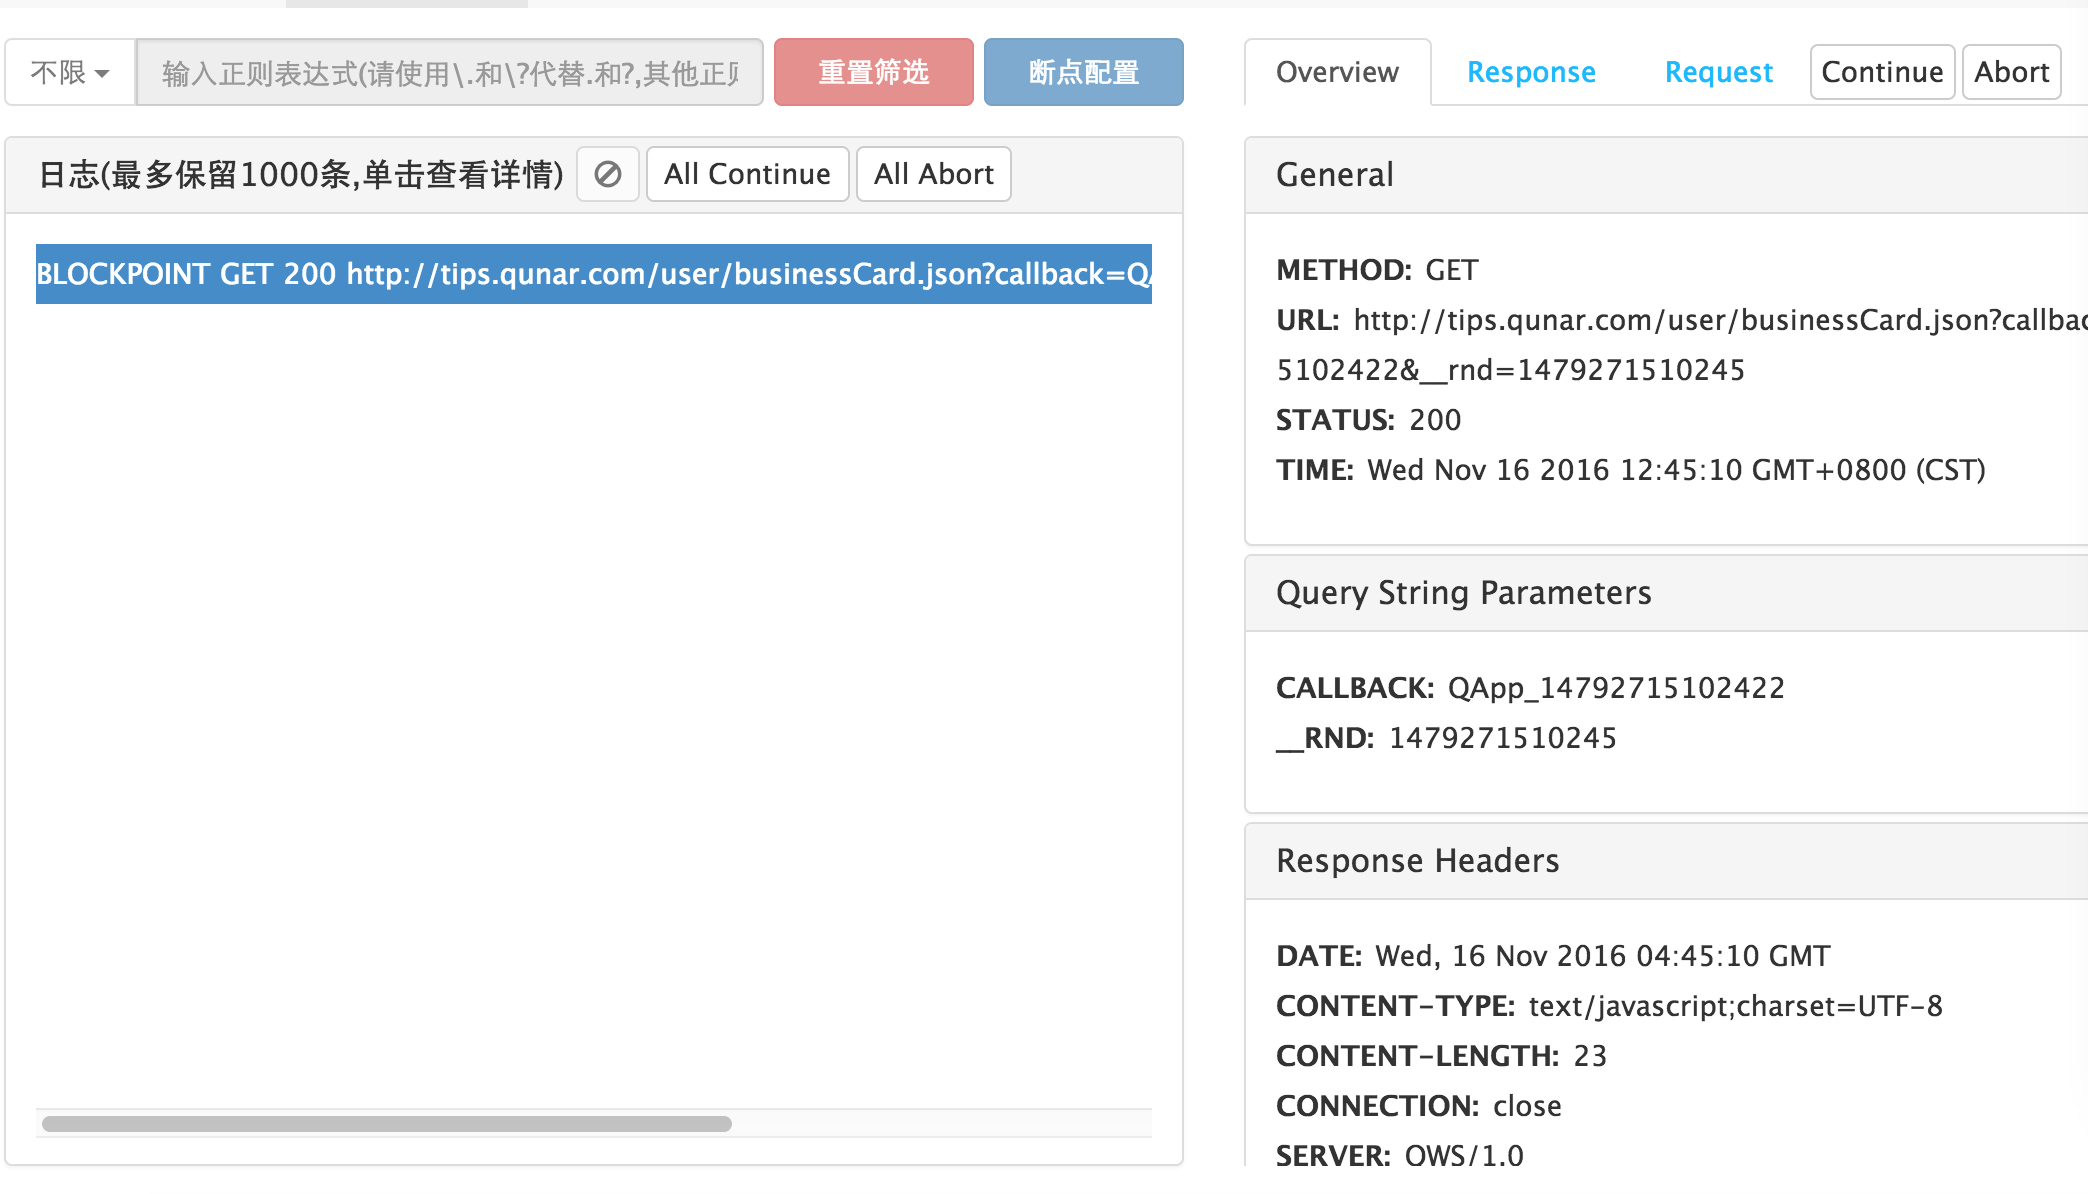Screen dimensions: 2088x1194
Task: Open the Request tab
Action: tap(1718, 72)
